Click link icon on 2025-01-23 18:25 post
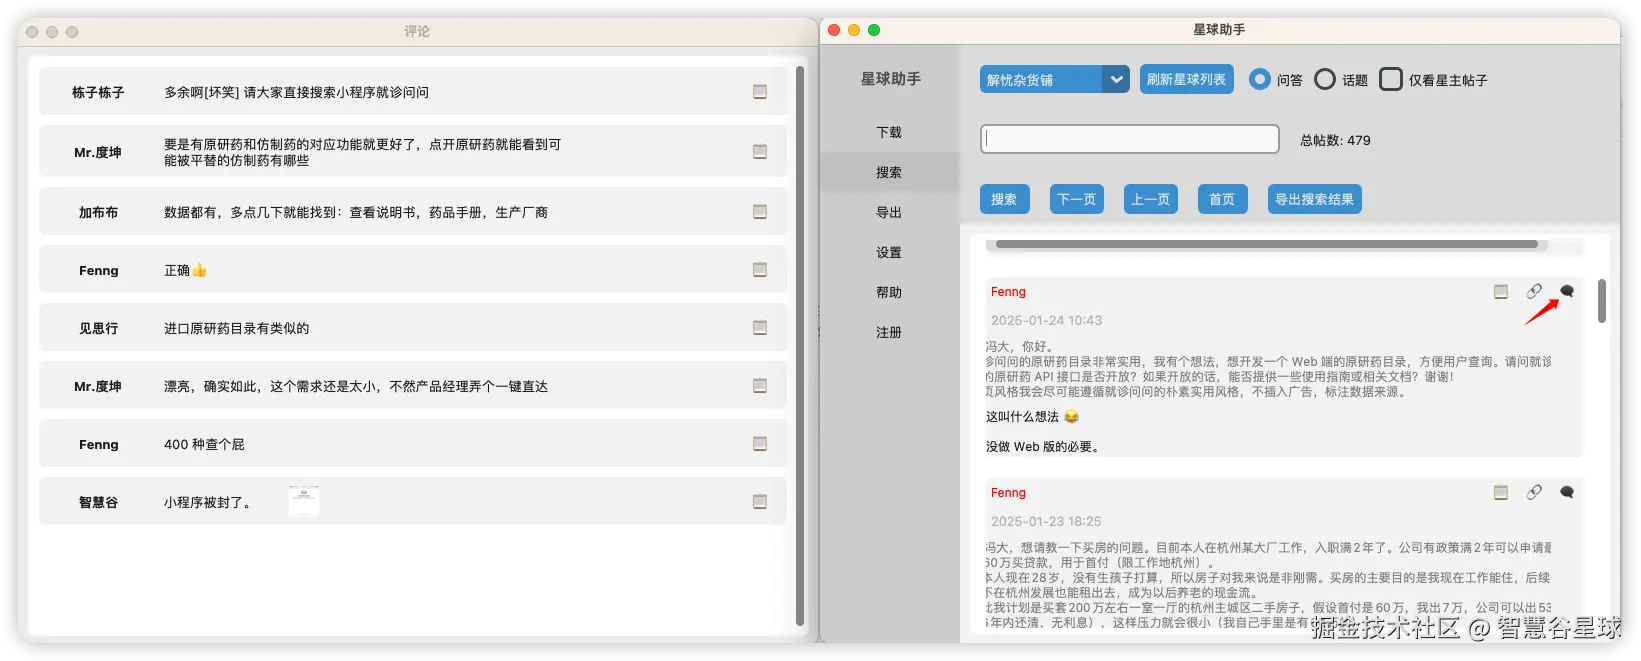Screen dimensions: 1641x661 point(1534,492)
